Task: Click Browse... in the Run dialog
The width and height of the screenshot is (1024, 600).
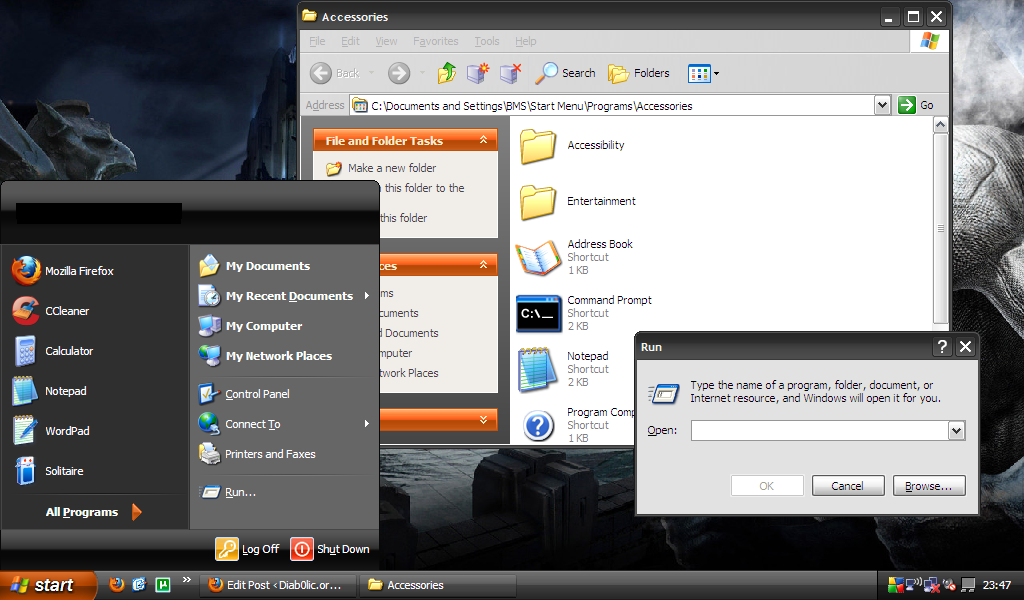Action: [x=929, y=486]
